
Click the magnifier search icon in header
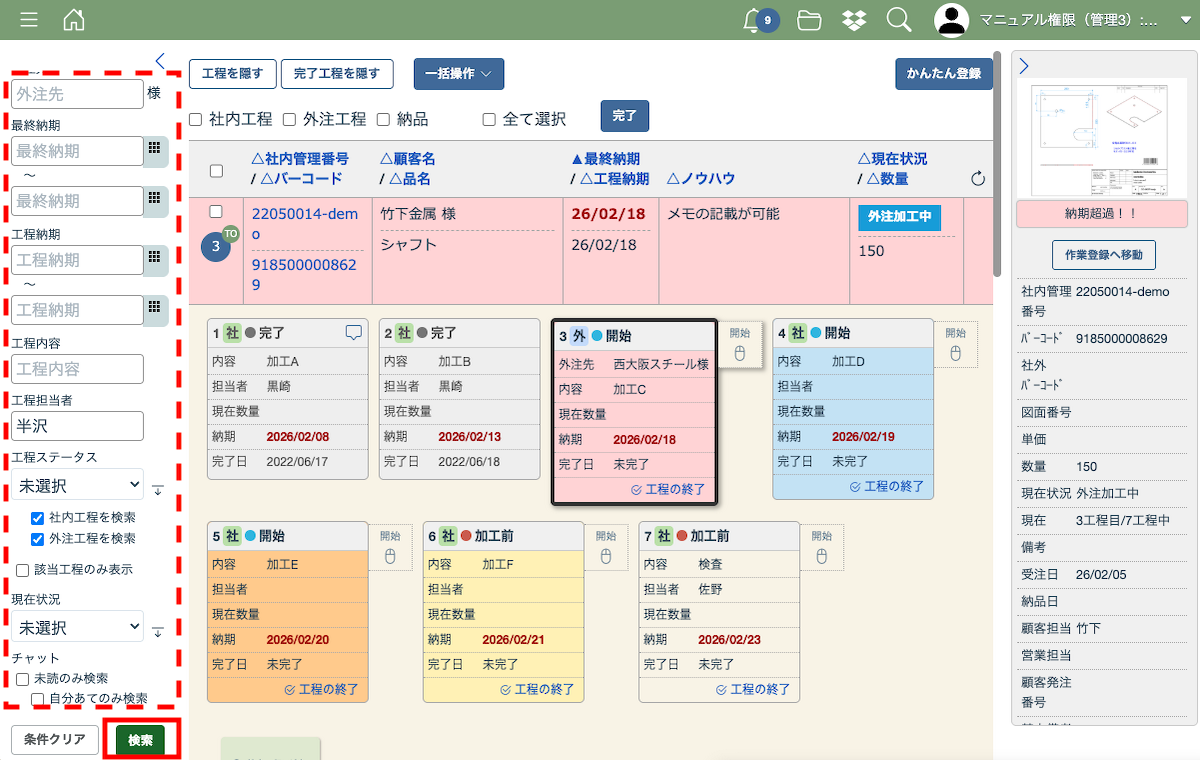(899, 20)
